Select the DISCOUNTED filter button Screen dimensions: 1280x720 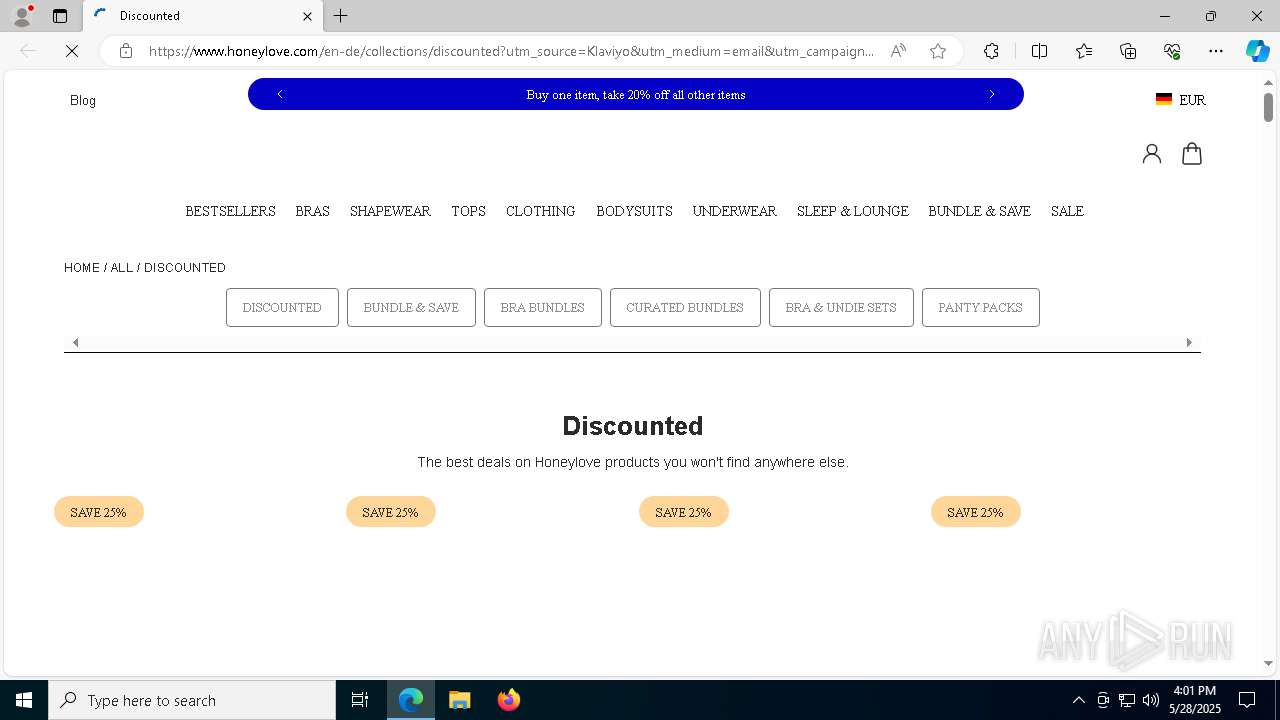point(282,307)
